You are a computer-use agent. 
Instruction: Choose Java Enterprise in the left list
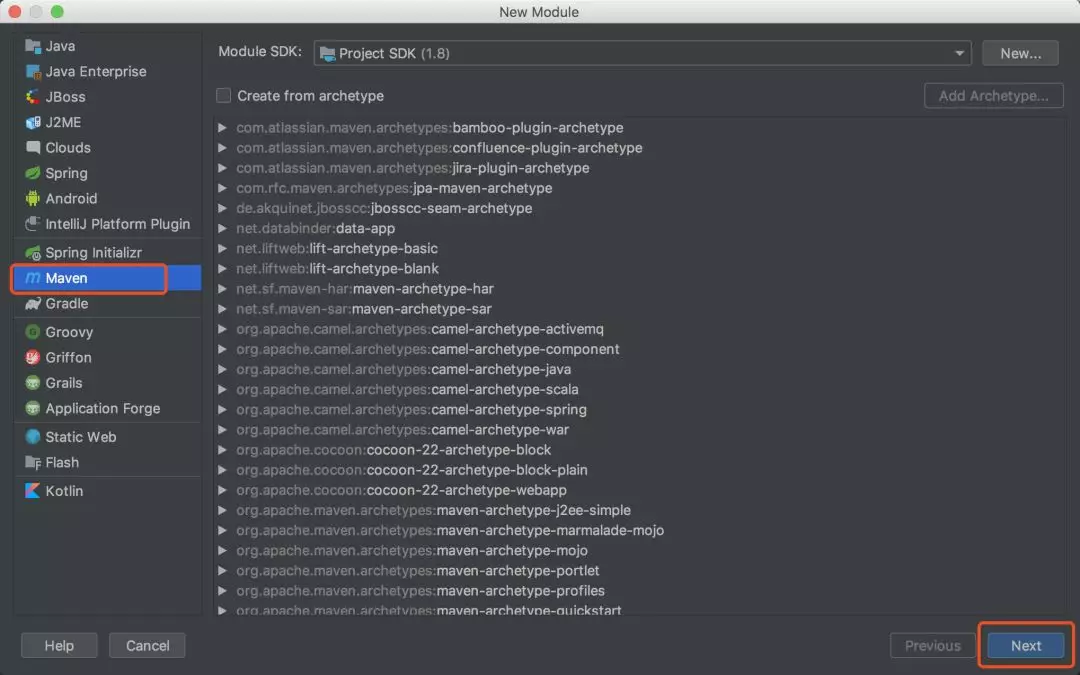(95, 72)
